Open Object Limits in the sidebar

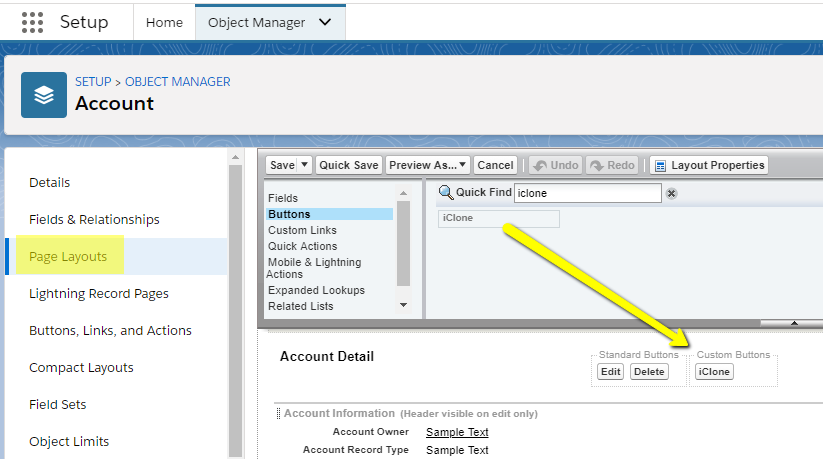[69, 442]
